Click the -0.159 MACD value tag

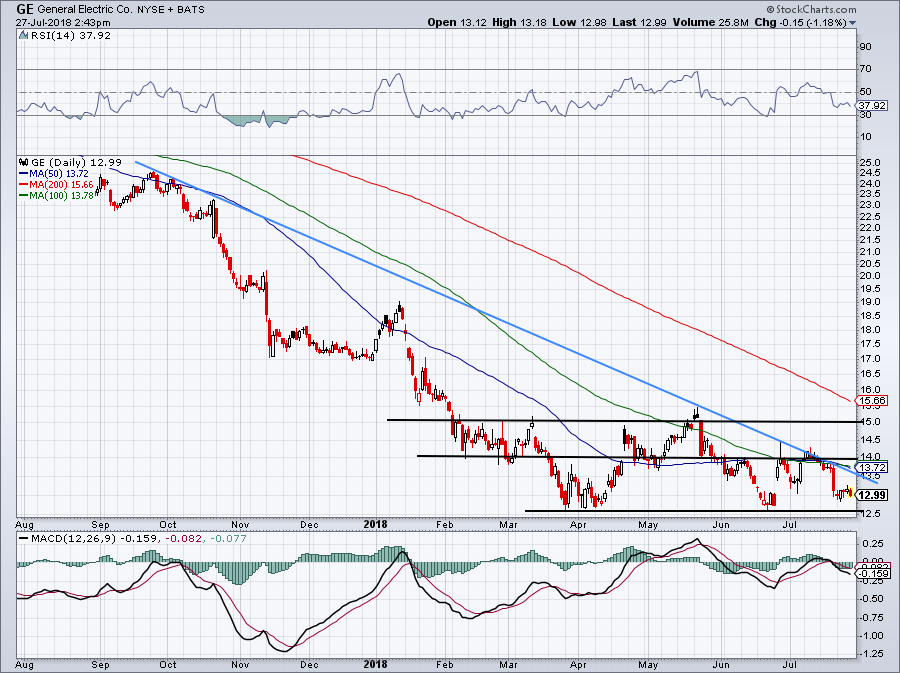pyautogui.click(x=873, y=574)
